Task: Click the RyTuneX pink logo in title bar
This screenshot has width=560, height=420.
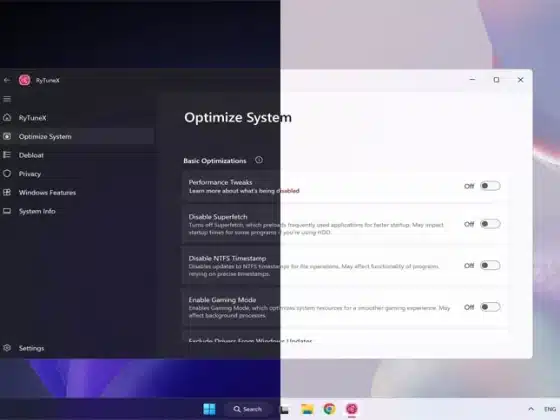Action: pos(25,80)
